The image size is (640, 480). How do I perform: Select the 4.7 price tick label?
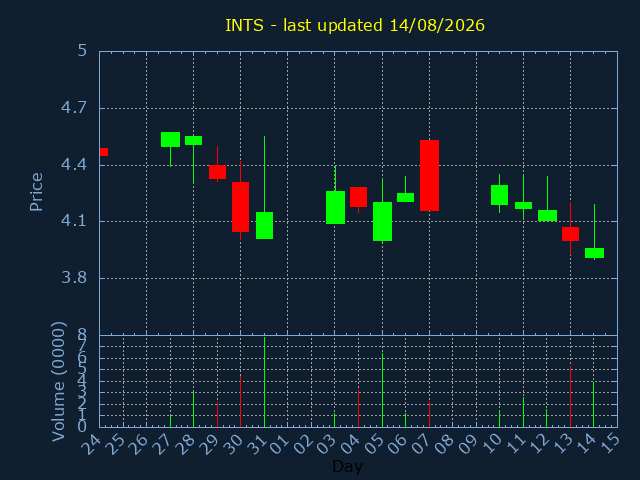74,108
